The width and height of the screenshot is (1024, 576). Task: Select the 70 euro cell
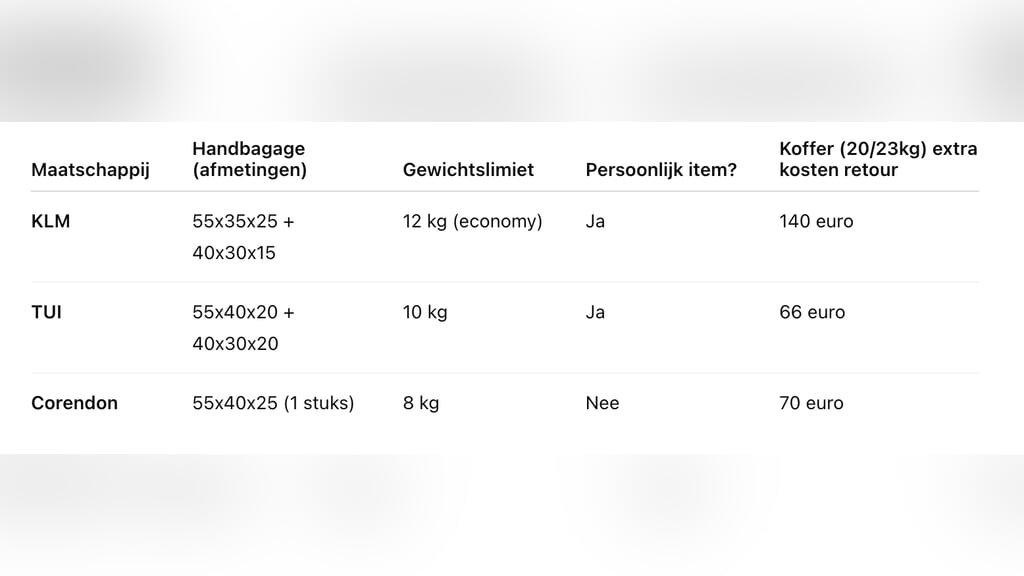pyautogui.click(x=811, y=403)
